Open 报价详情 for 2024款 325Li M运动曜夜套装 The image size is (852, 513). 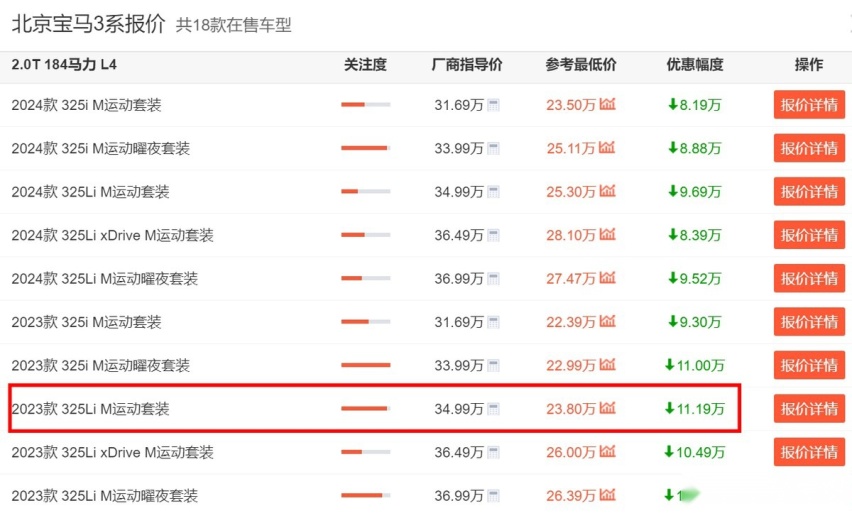click(x=809, y=279)
